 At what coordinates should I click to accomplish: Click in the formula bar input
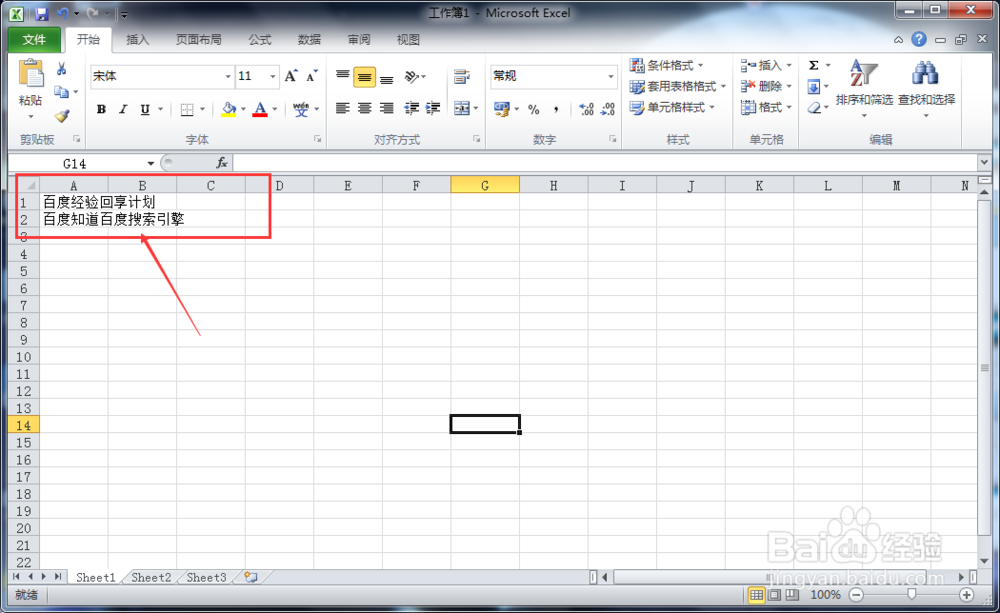(605, 163)
